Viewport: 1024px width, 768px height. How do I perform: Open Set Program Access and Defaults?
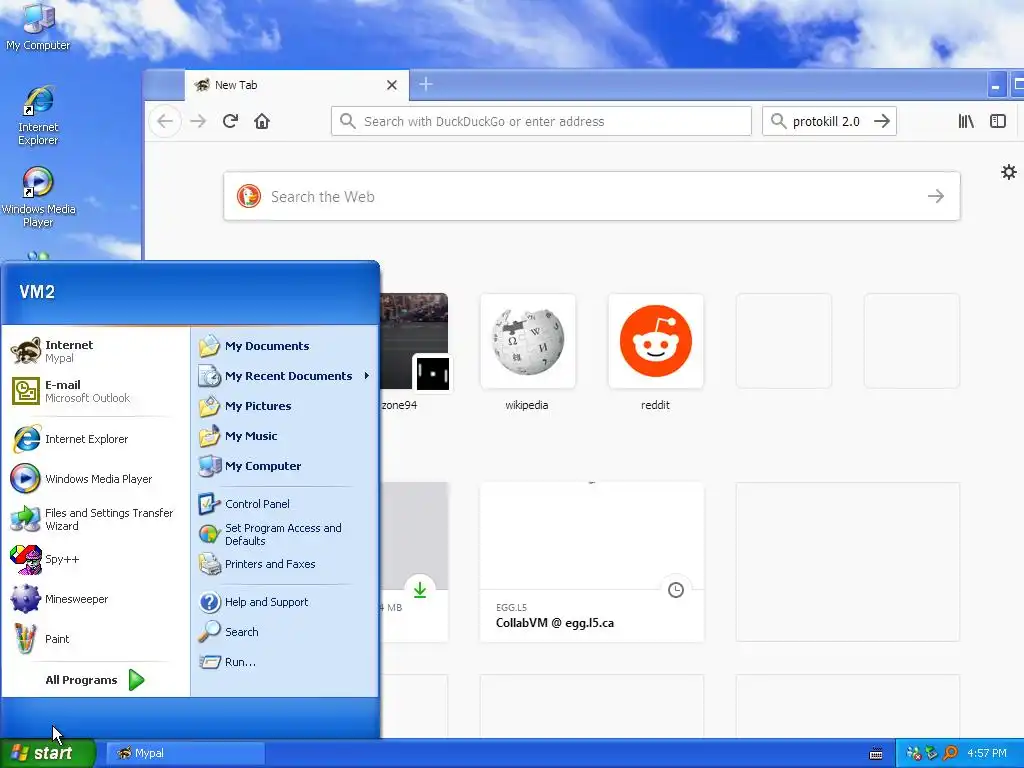[285, 534]
